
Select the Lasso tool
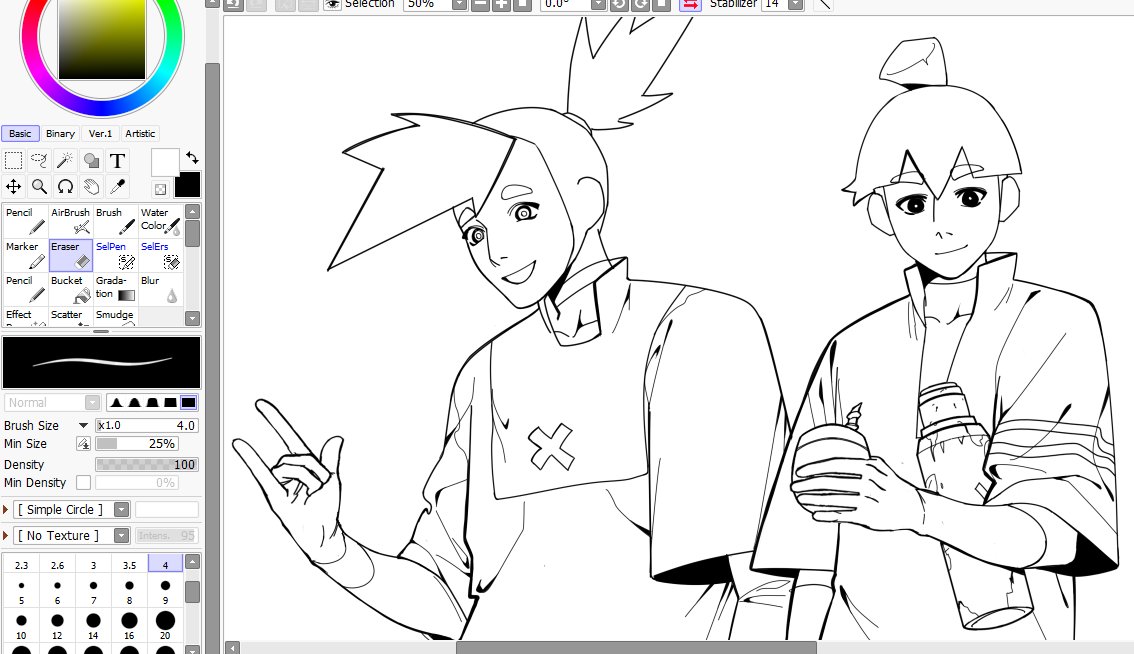pos(40,160)
